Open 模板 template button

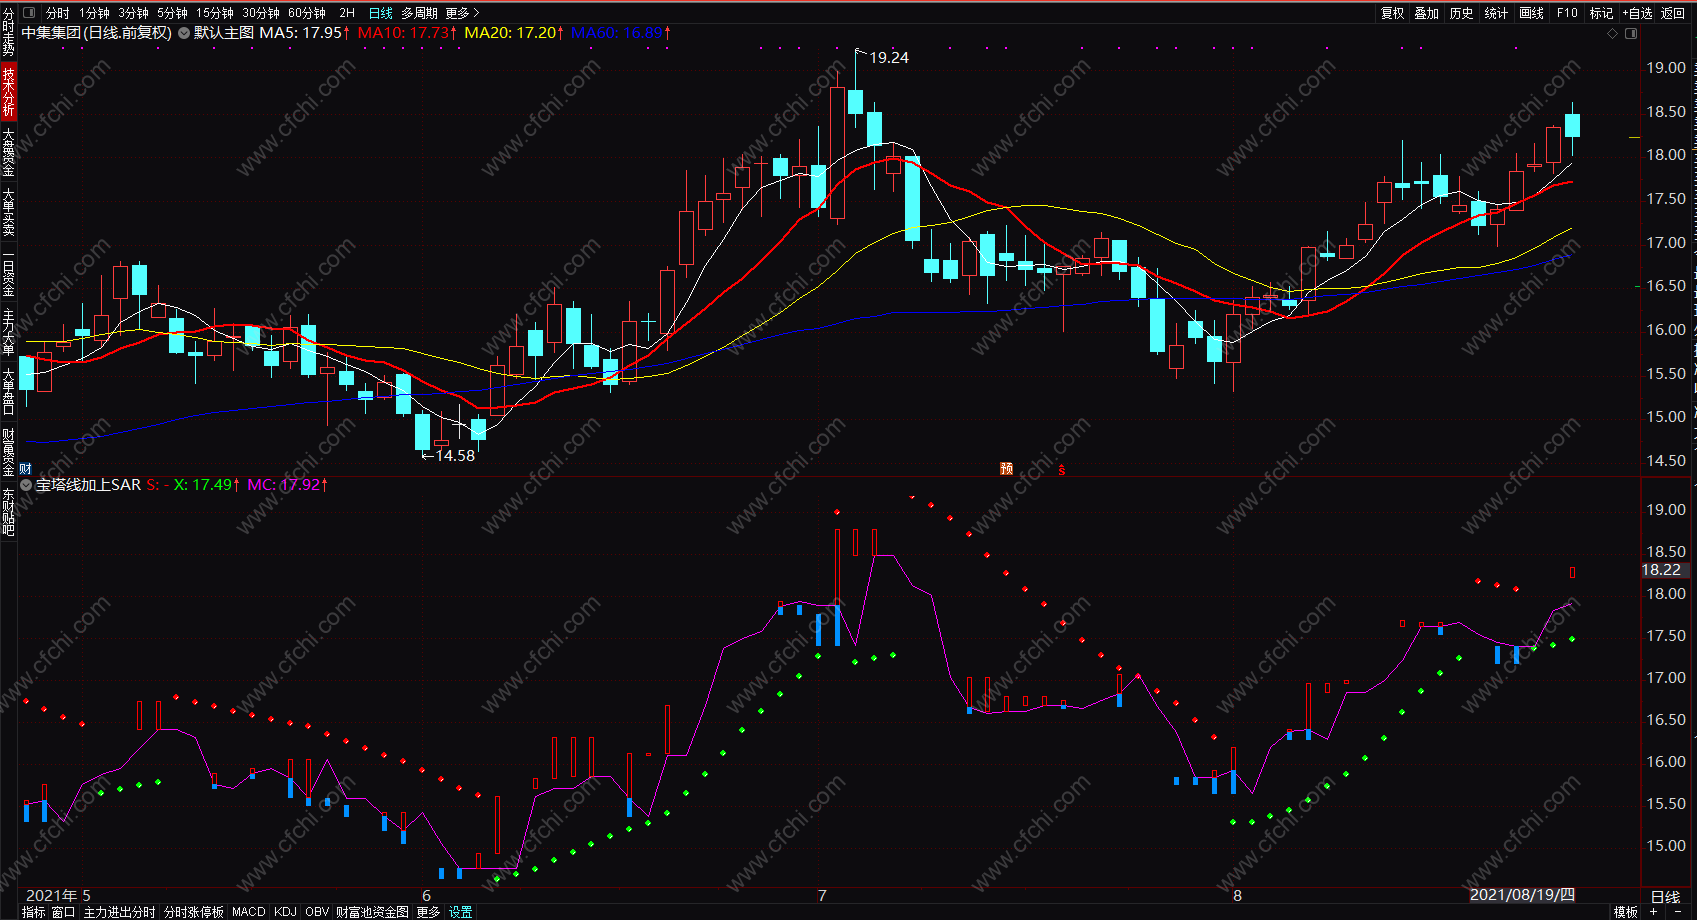[x=1626, y=912]
